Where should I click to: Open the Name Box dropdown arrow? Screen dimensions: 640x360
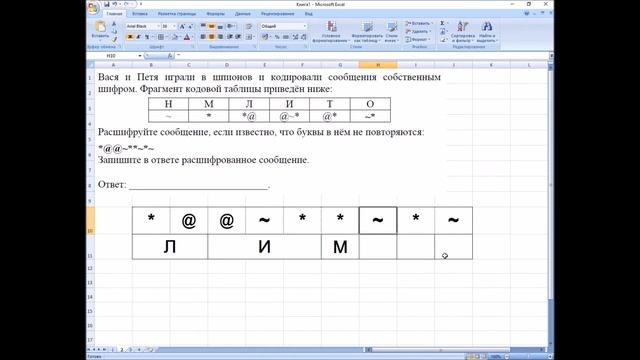140,56
